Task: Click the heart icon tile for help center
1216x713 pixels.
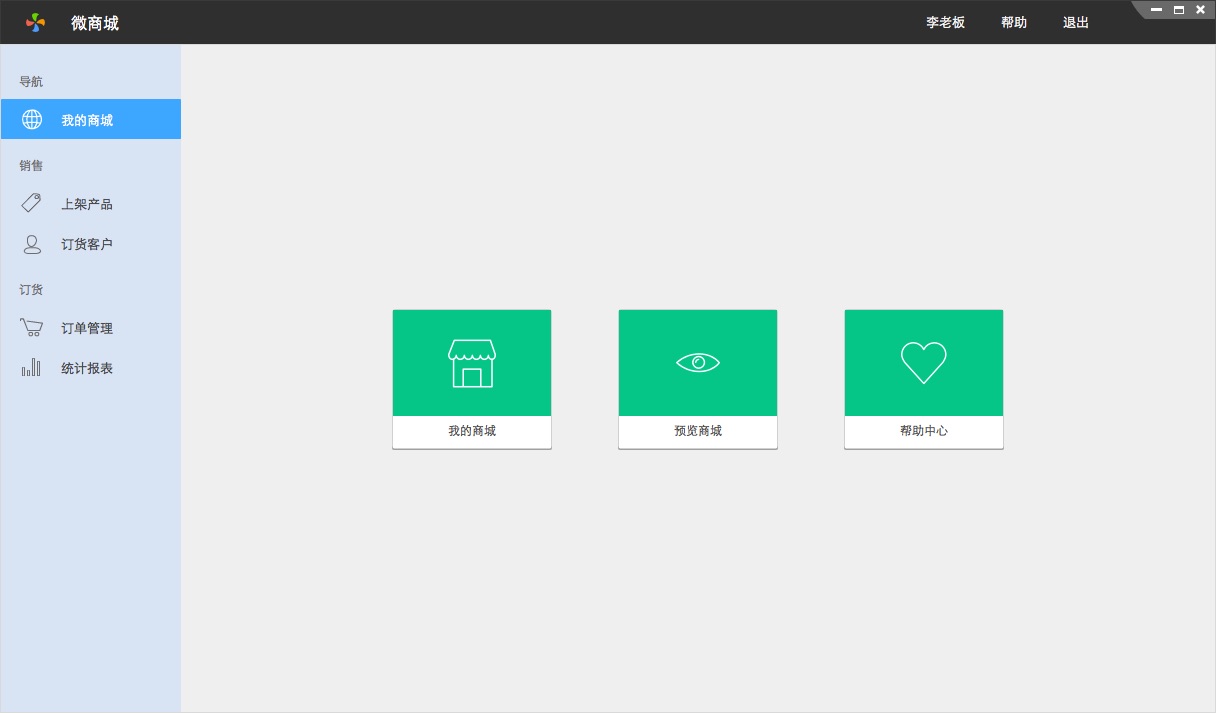Action: point(924,363)
